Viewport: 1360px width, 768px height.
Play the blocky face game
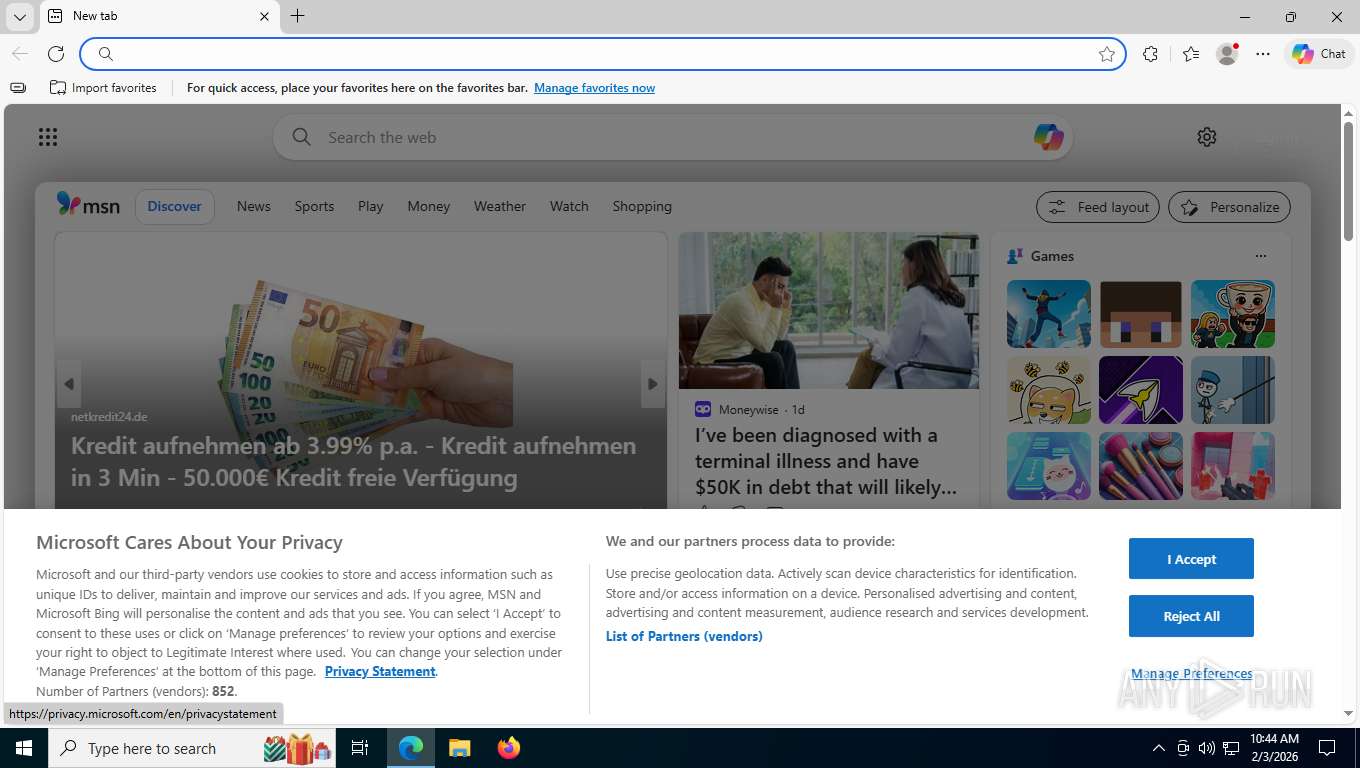click(1141, 314)
